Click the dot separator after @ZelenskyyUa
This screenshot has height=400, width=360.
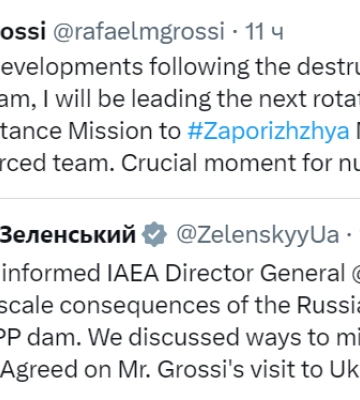click(349, 235)
